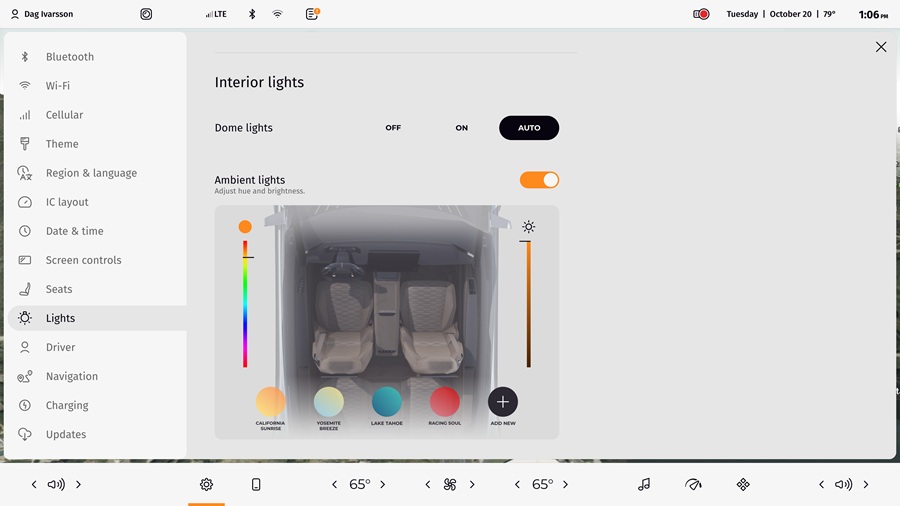Image resolution: width=900 pixels, height=506 pixels.
Task: Set Dome lights to OFF
Action: (393, 128)
